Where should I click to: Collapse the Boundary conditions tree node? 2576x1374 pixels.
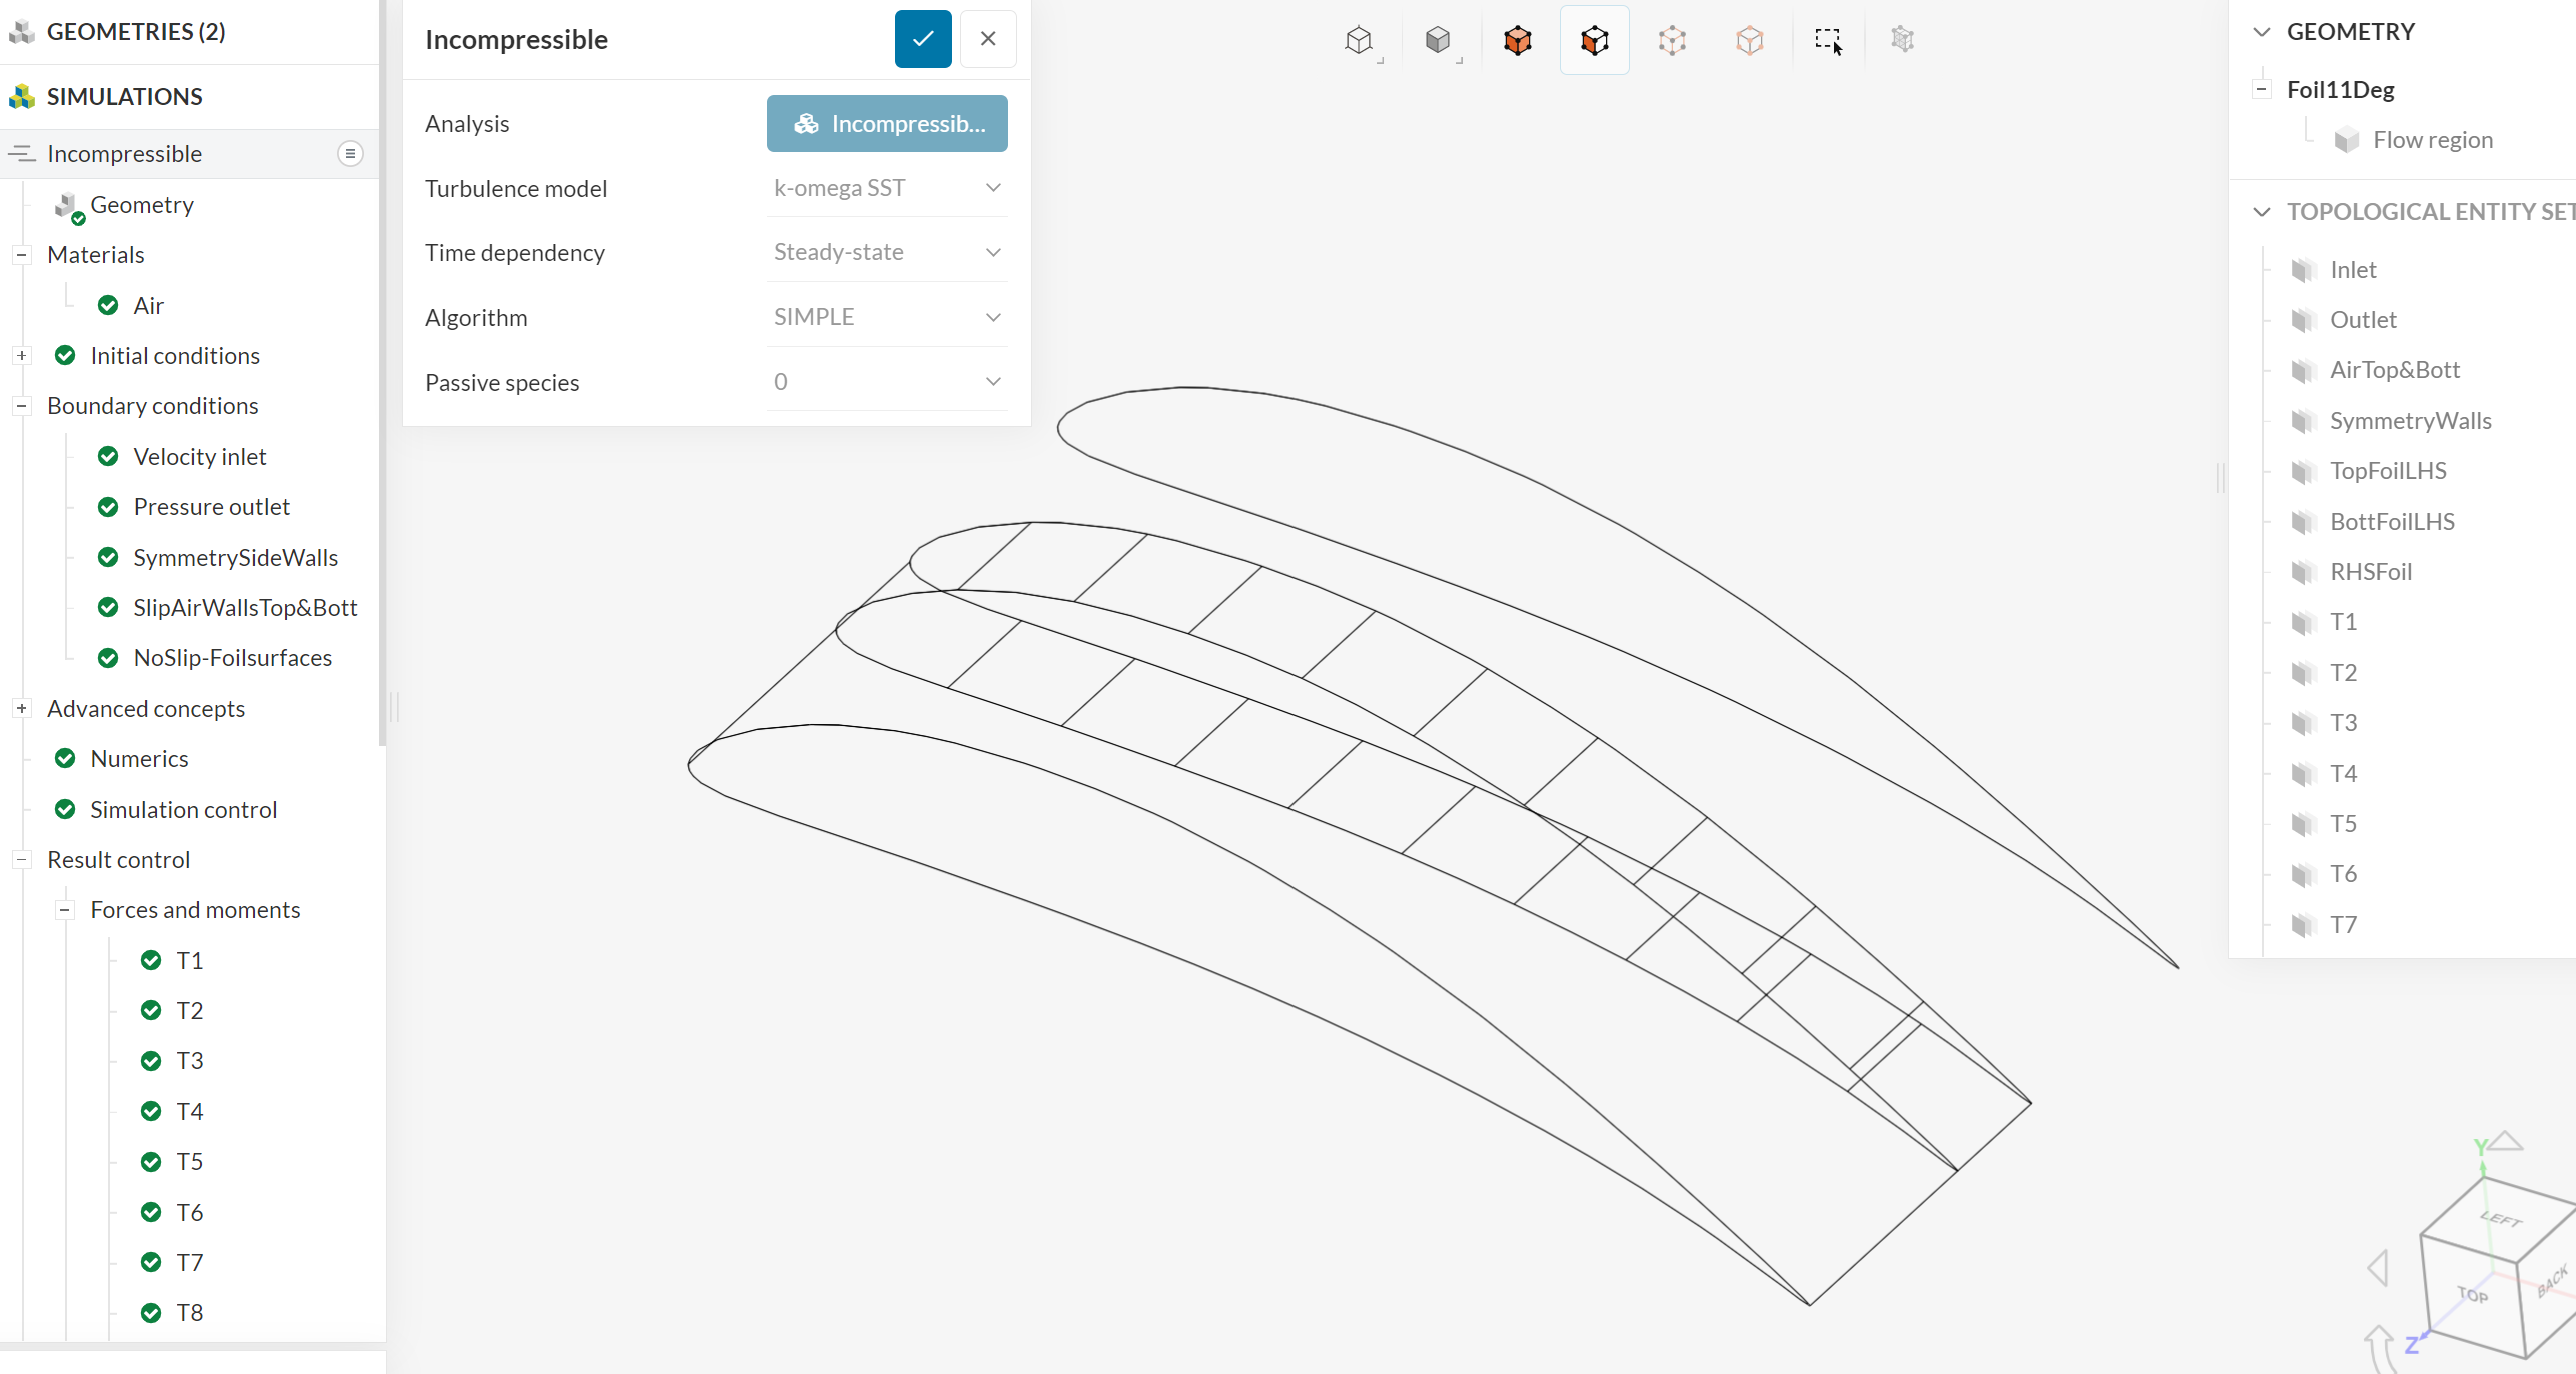[21, 406]
